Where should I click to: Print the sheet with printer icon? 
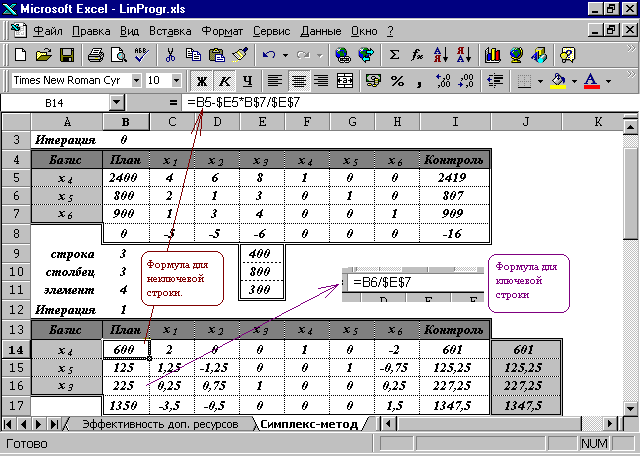point(96,55)
